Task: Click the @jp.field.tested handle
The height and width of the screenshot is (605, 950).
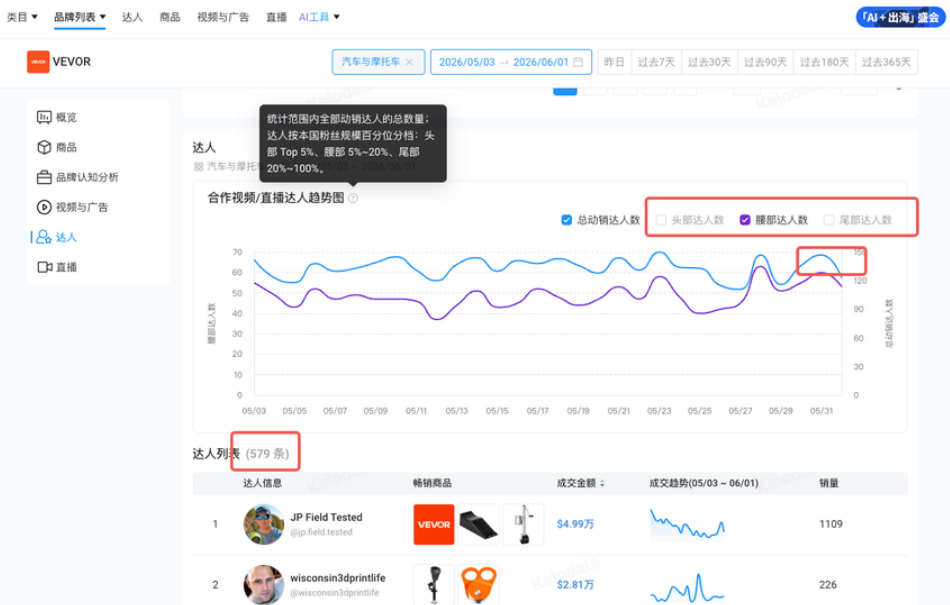Action: pos(321,532)
